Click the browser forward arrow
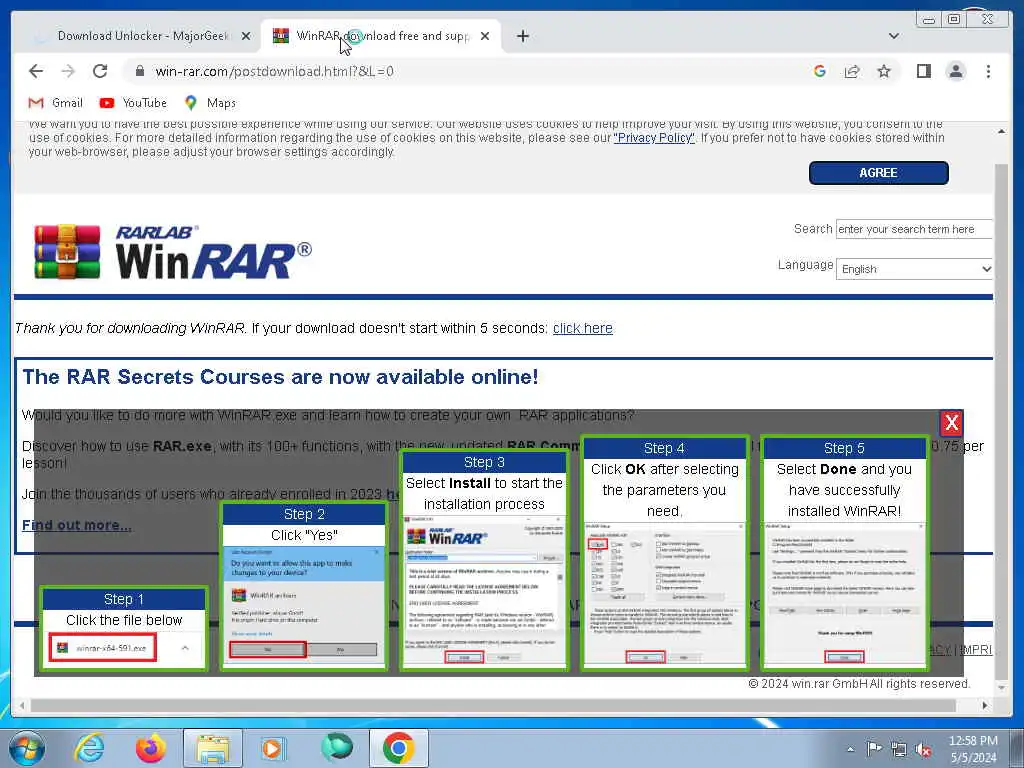Image resolution: width=1024 pixels, height=768 pixels. point(68,71)
